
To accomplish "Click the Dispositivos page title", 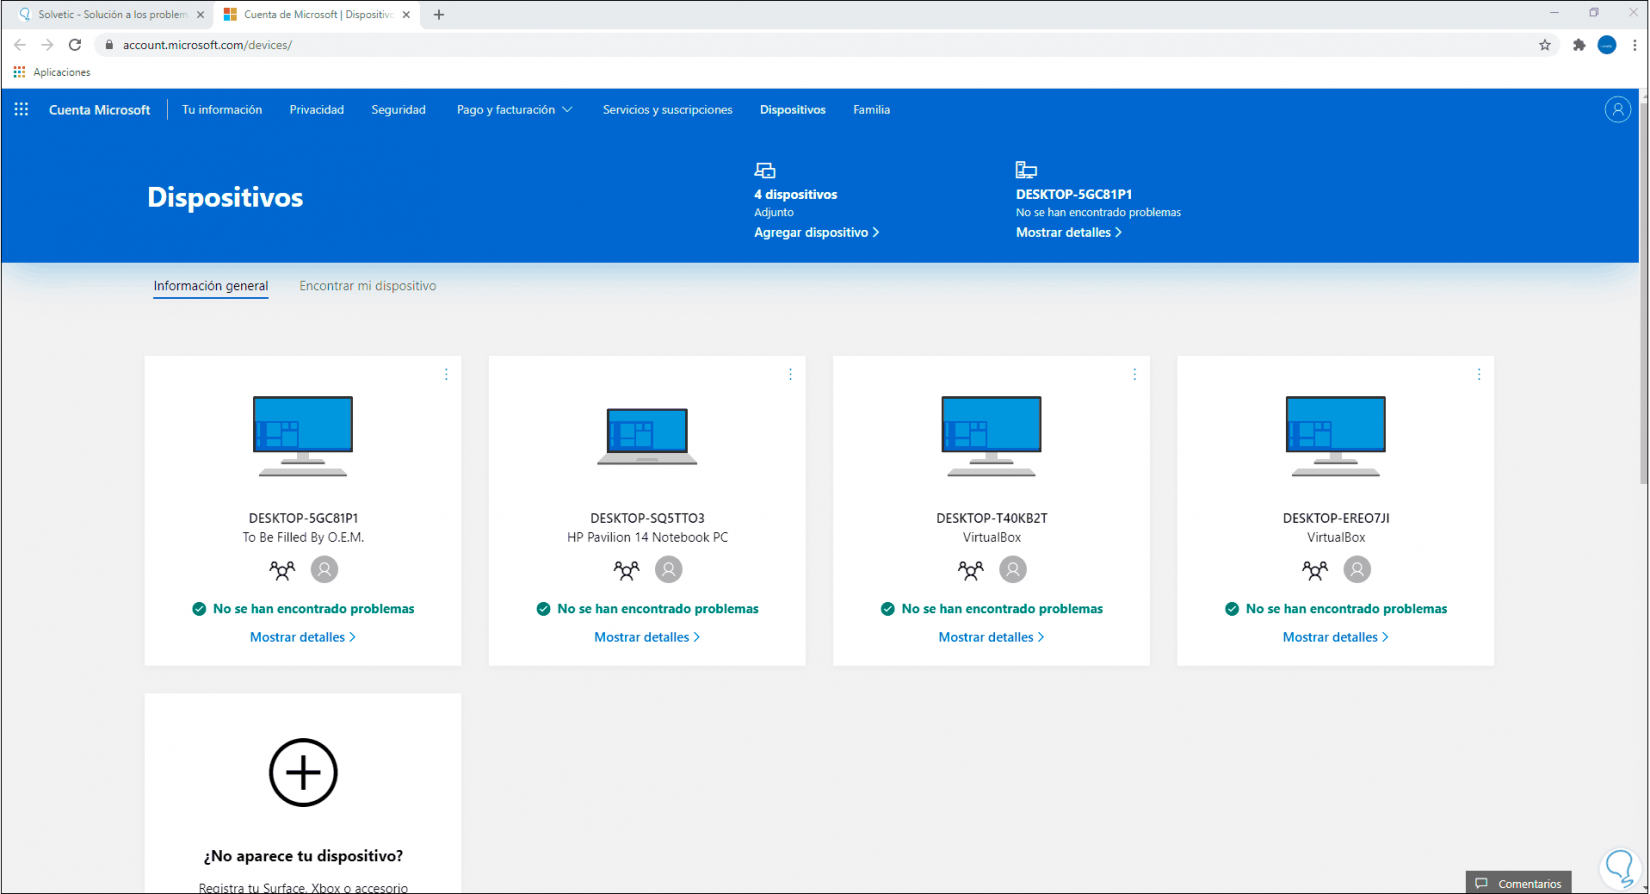I will tap(225, 197).
